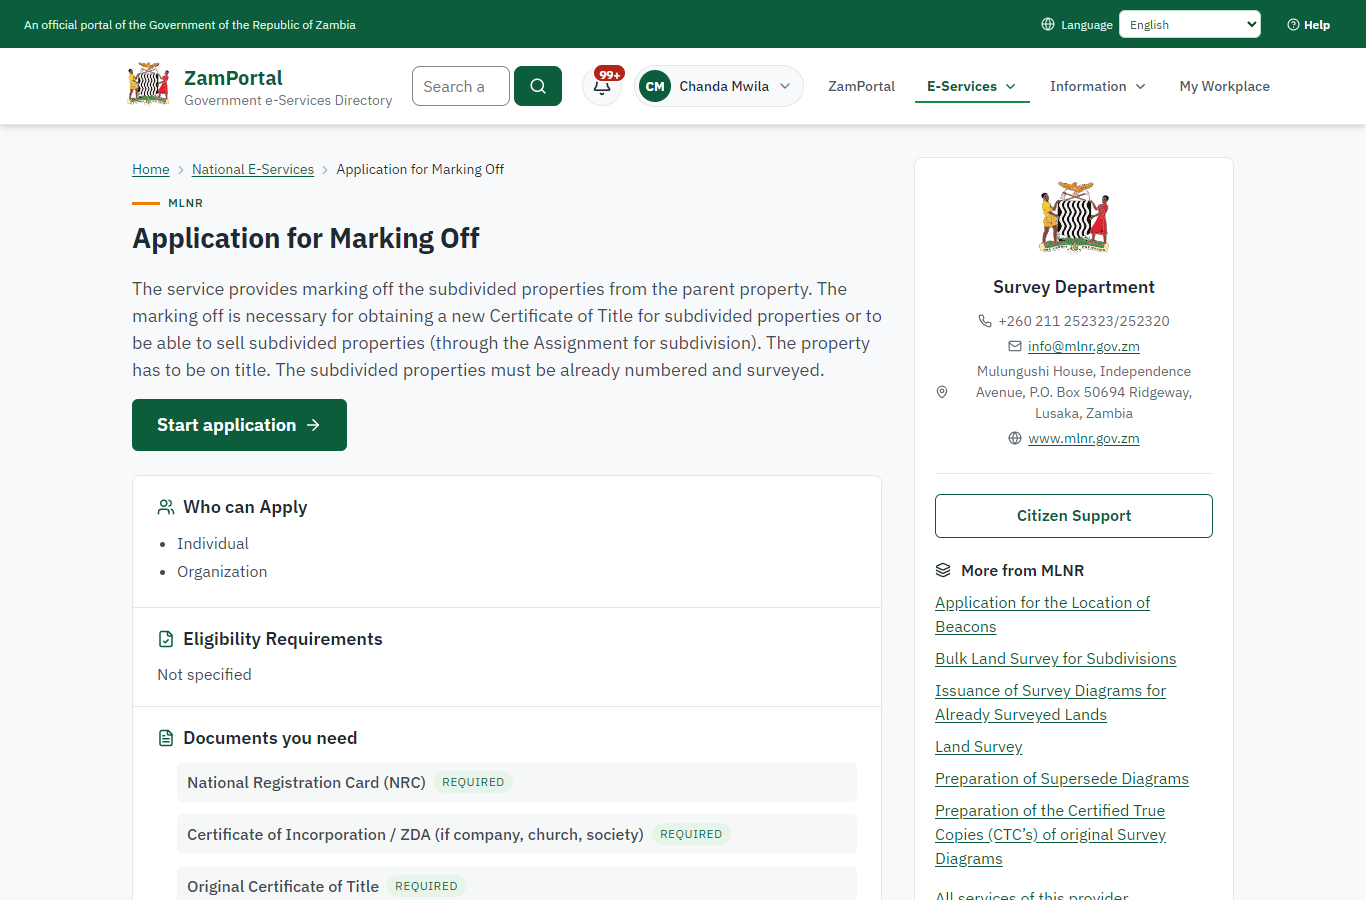Go to My Workplace
The image size is (1366, 900).
pyautogui.click(x=1225, y=86)
